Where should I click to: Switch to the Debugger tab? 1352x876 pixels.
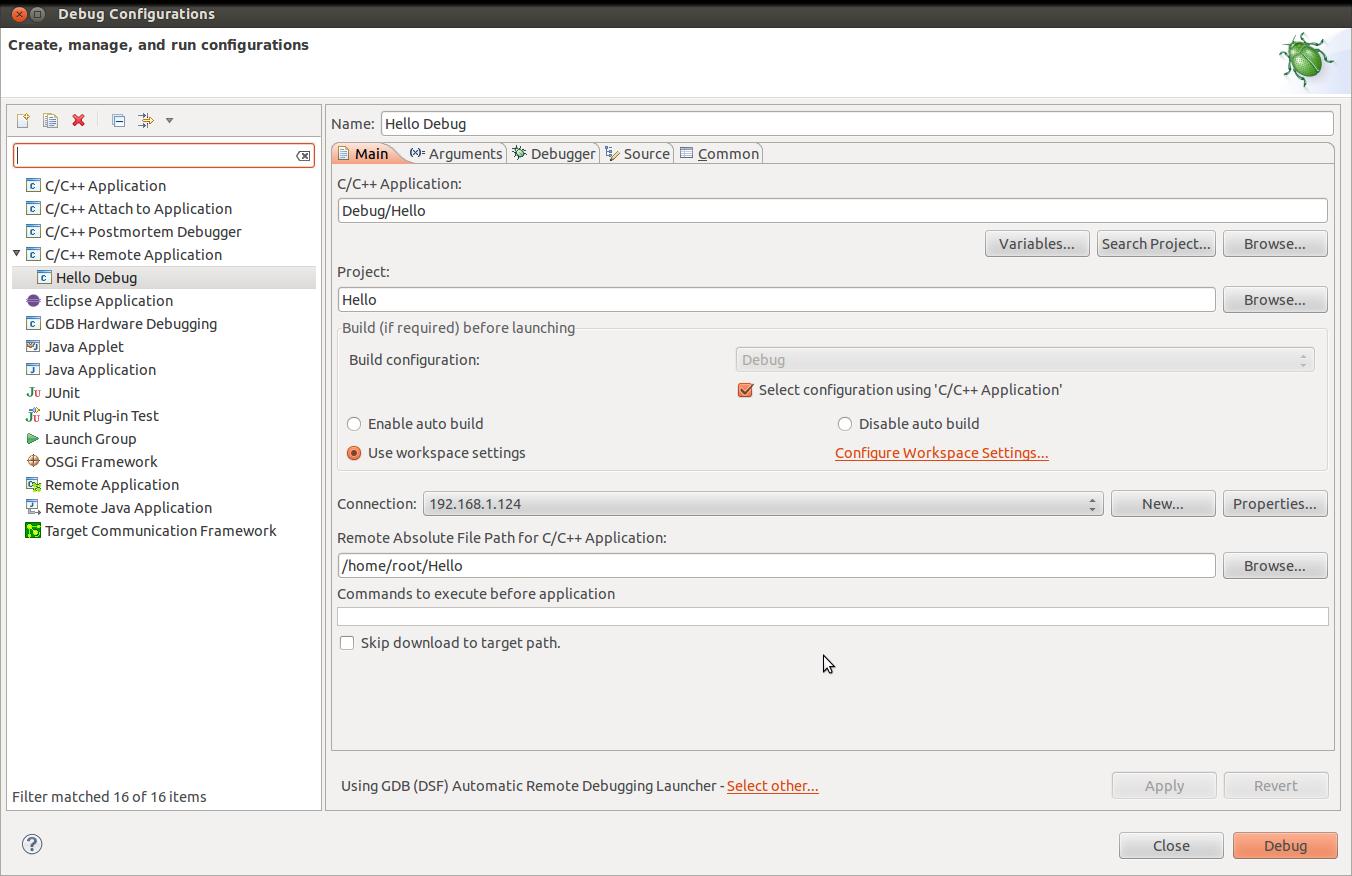pos(554,154)
